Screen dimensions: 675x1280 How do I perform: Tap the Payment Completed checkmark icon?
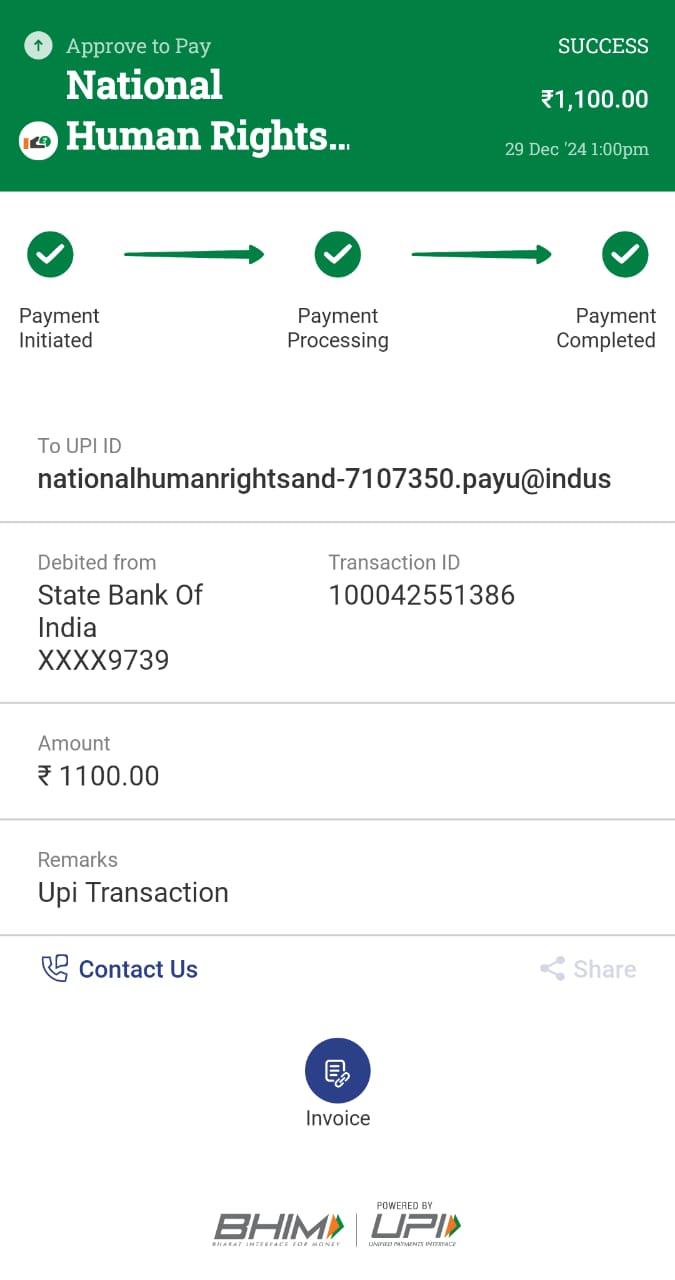tap(625, 255)
